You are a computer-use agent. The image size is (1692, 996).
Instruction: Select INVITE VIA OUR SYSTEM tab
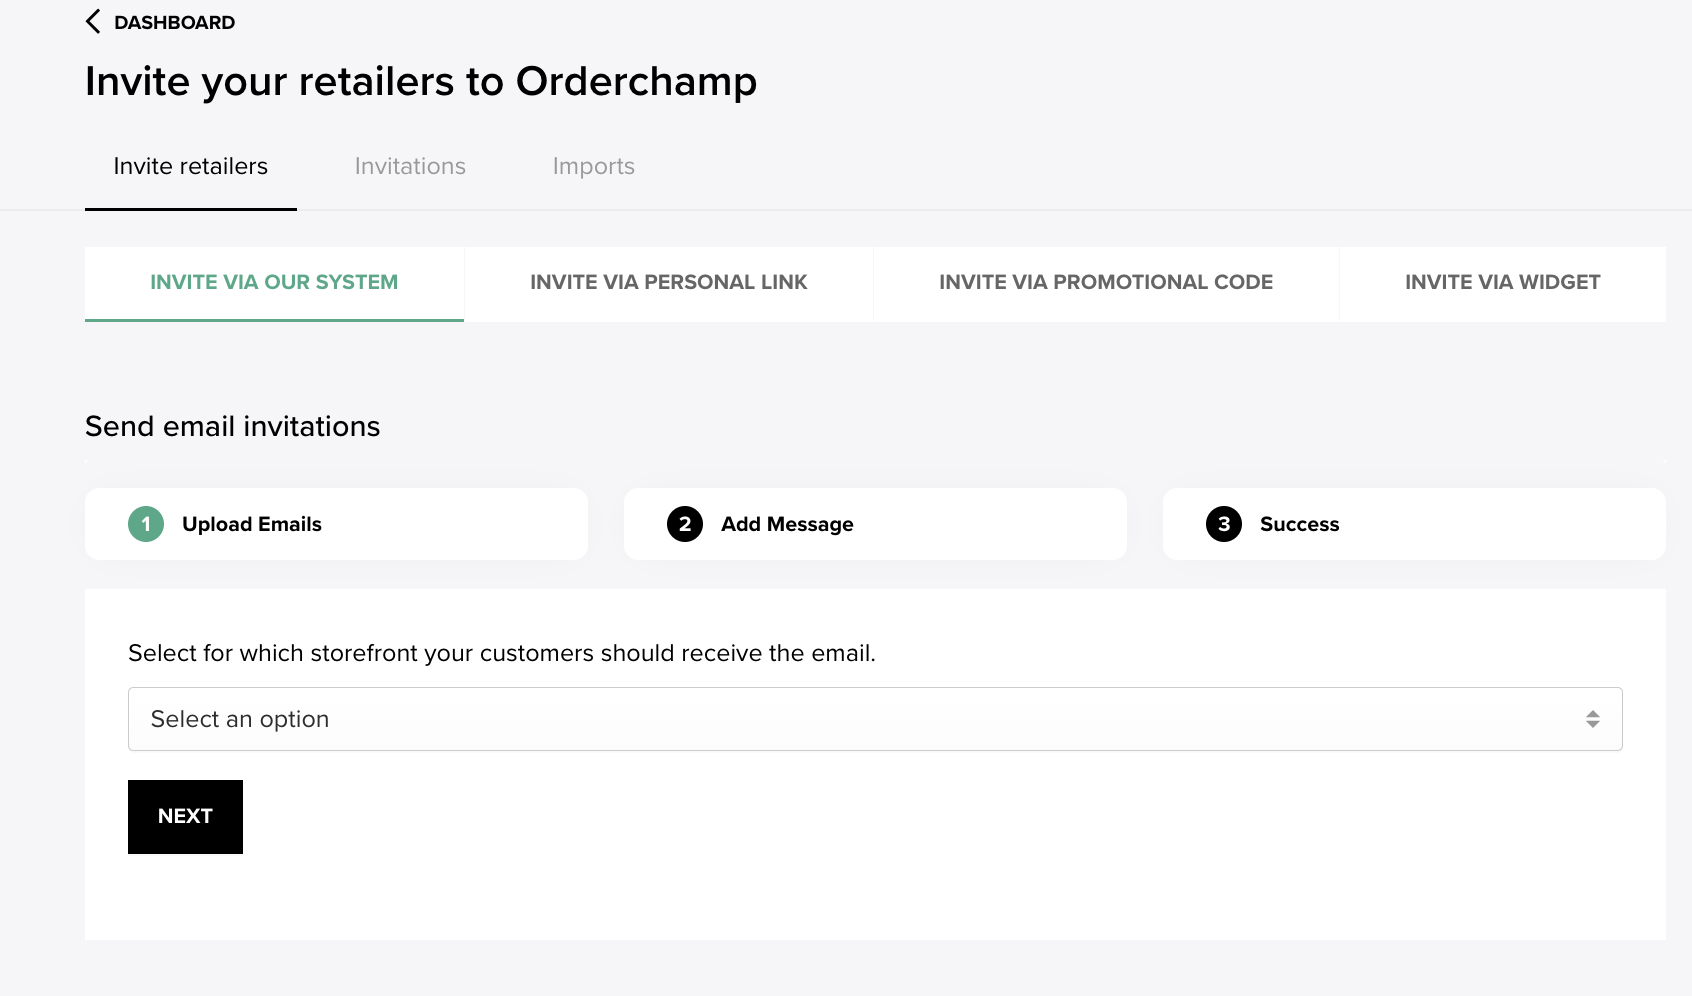274,283
